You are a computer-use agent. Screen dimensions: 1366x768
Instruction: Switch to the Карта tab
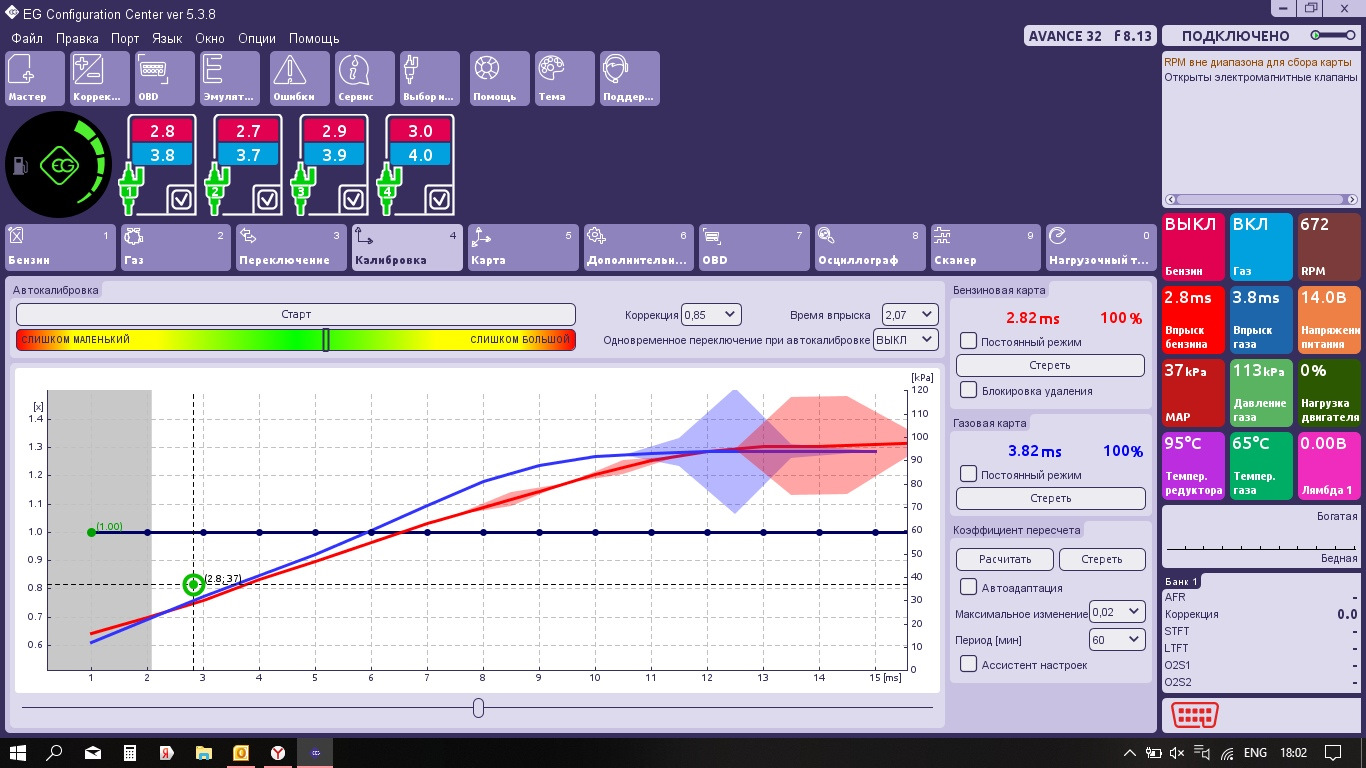[522, 247]
